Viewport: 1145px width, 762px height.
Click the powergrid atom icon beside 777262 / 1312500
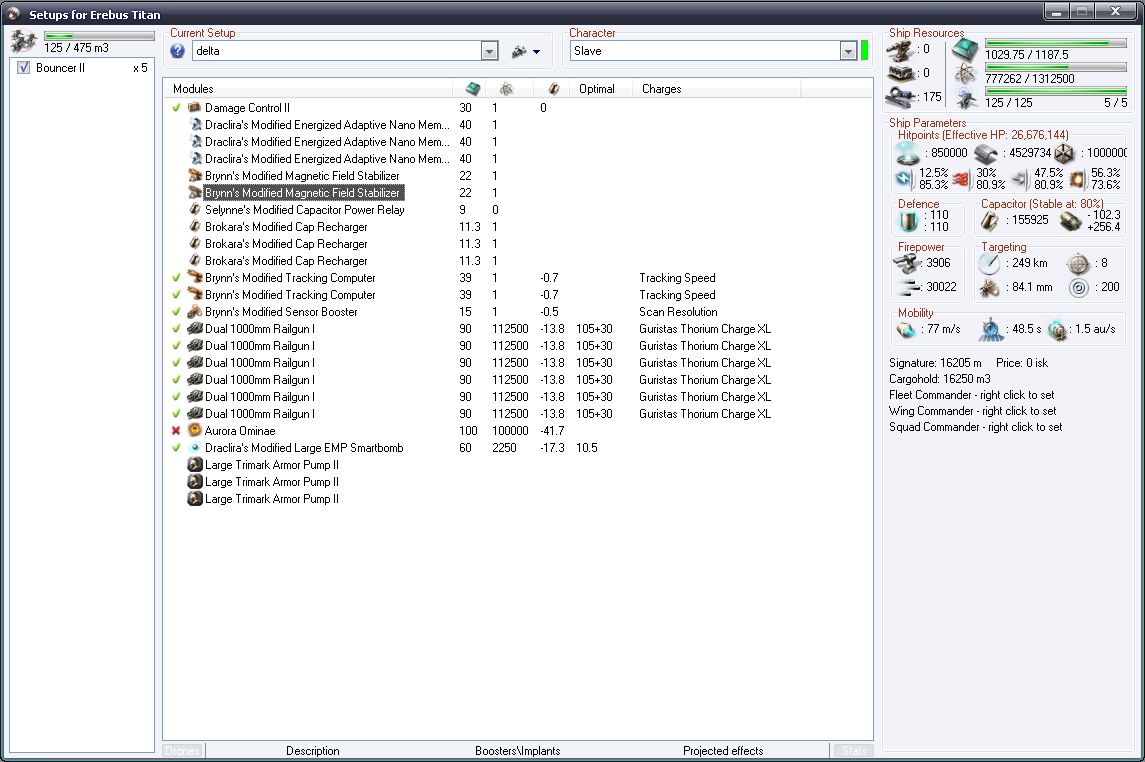[x=965, y=74]
